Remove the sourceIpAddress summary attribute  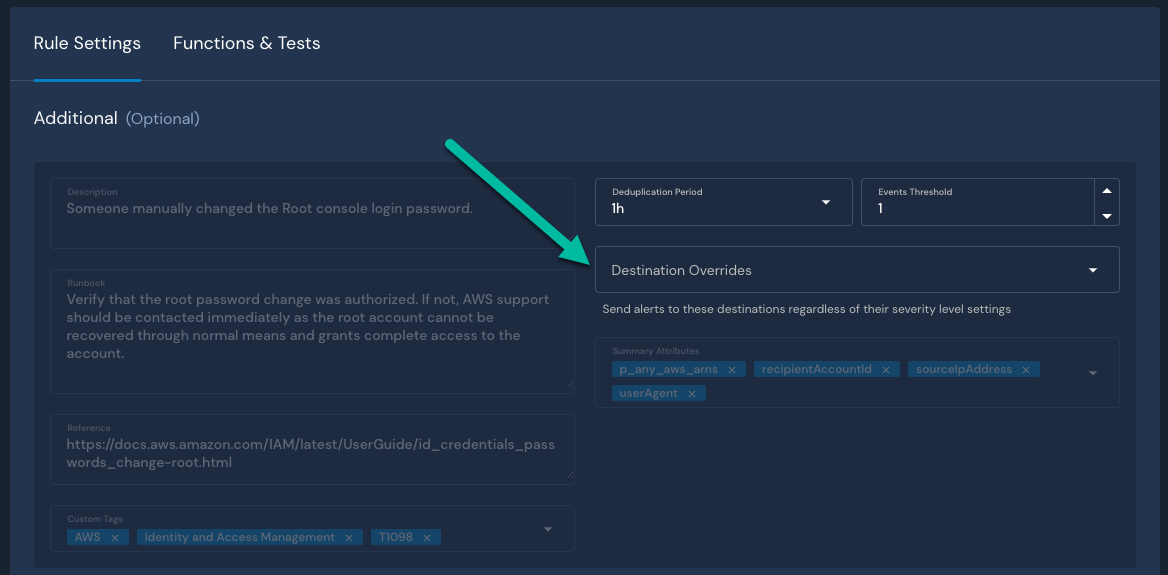tap(1025, 370)
